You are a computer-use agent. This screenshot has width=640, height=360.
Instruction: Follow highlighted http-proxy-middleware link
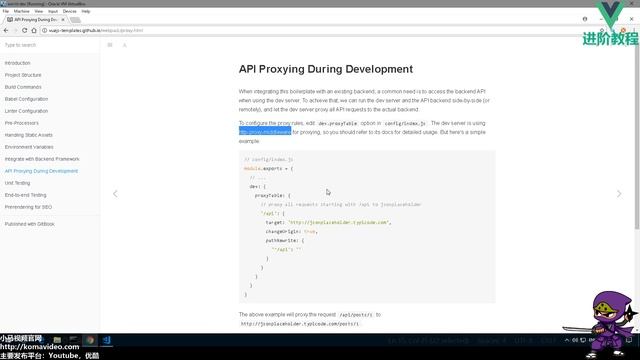265,132
